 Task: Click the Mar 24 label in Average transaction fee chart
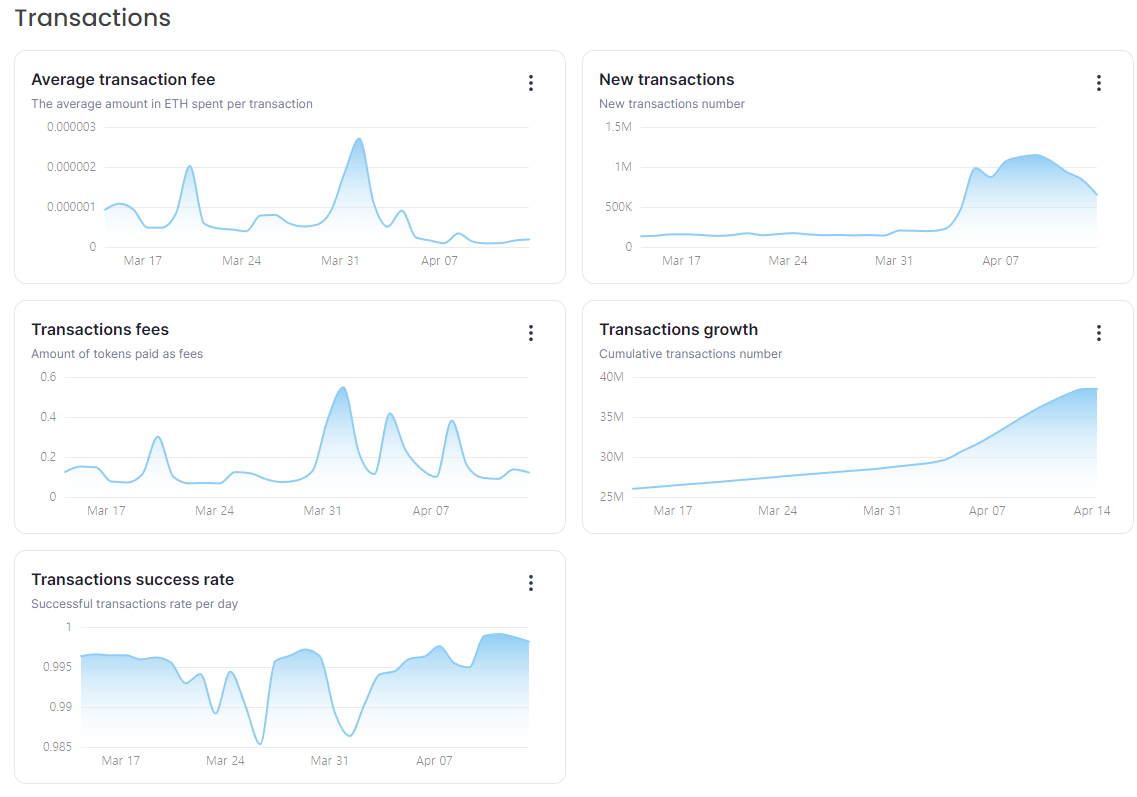point(241,260)
